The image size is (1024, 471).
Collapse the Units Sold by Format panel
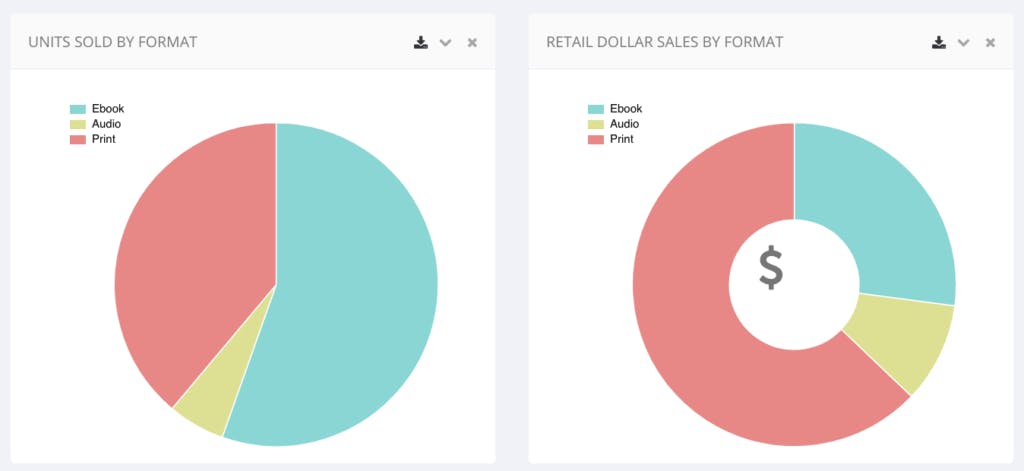[x=445, y=43]
